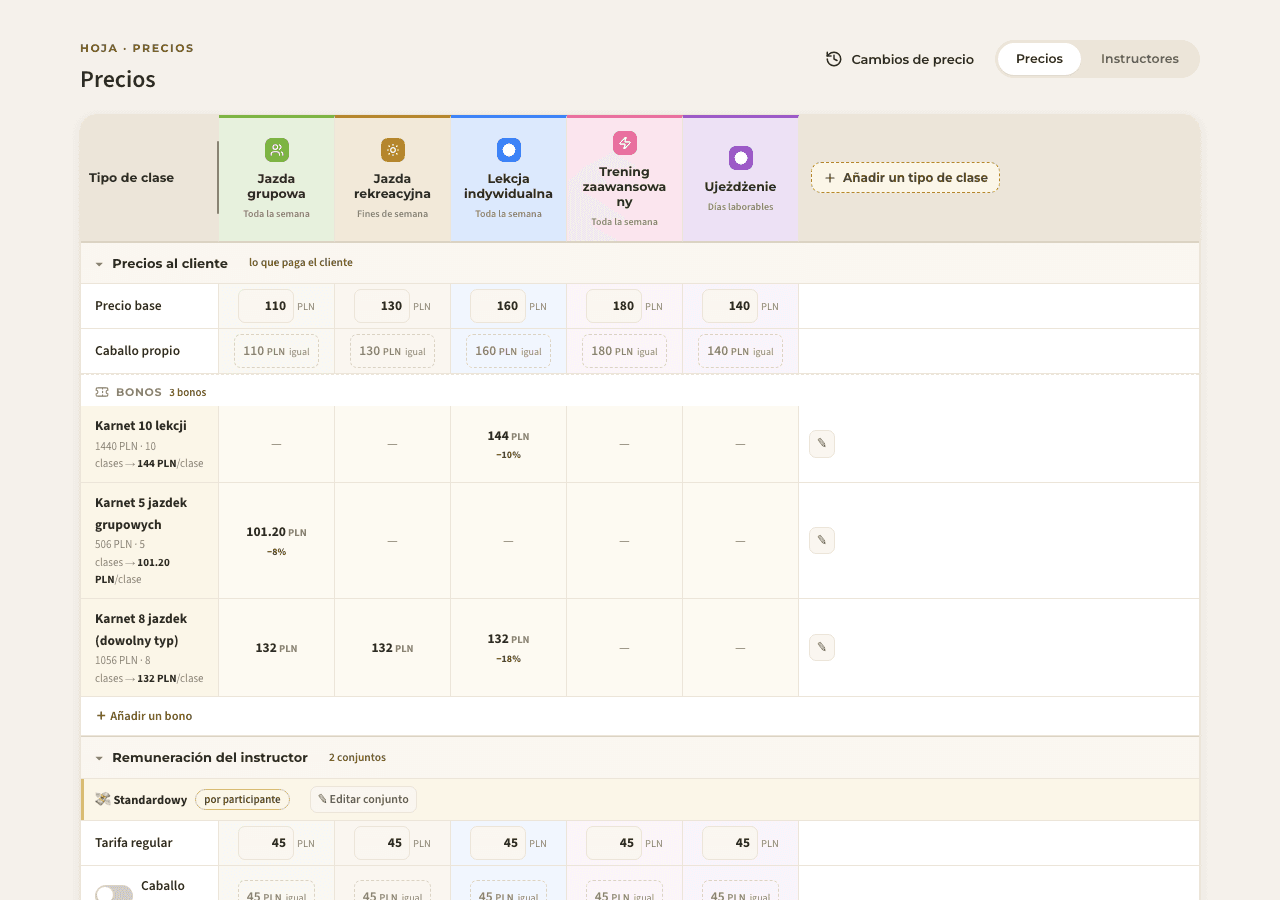The image size is (1280, 900).
Task: Click Caballo propio cell 130 PLN igual
Action: coord(393,351)
